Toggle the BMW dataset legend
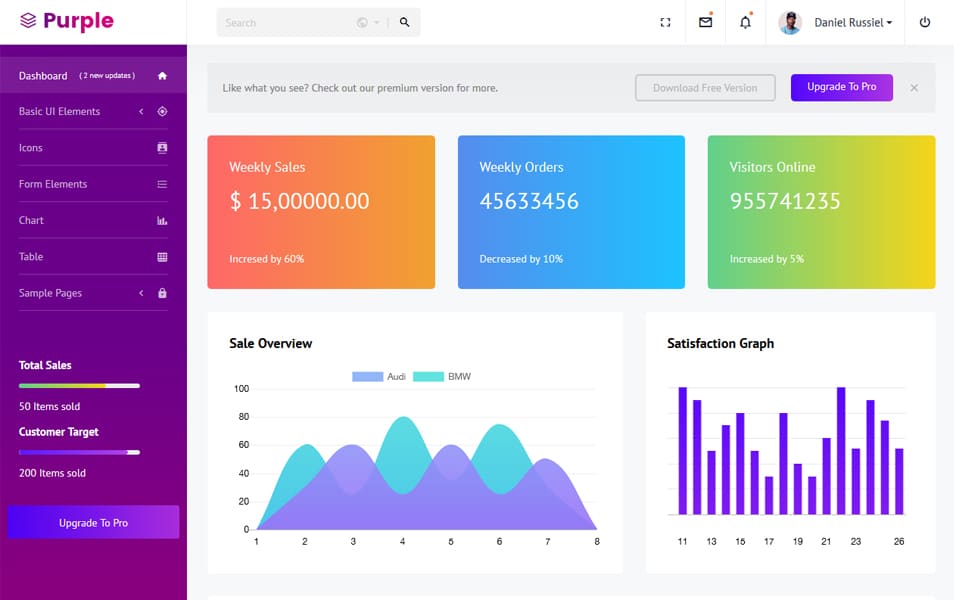This screenshot has height=600, width=954. (x=441, y=377)
